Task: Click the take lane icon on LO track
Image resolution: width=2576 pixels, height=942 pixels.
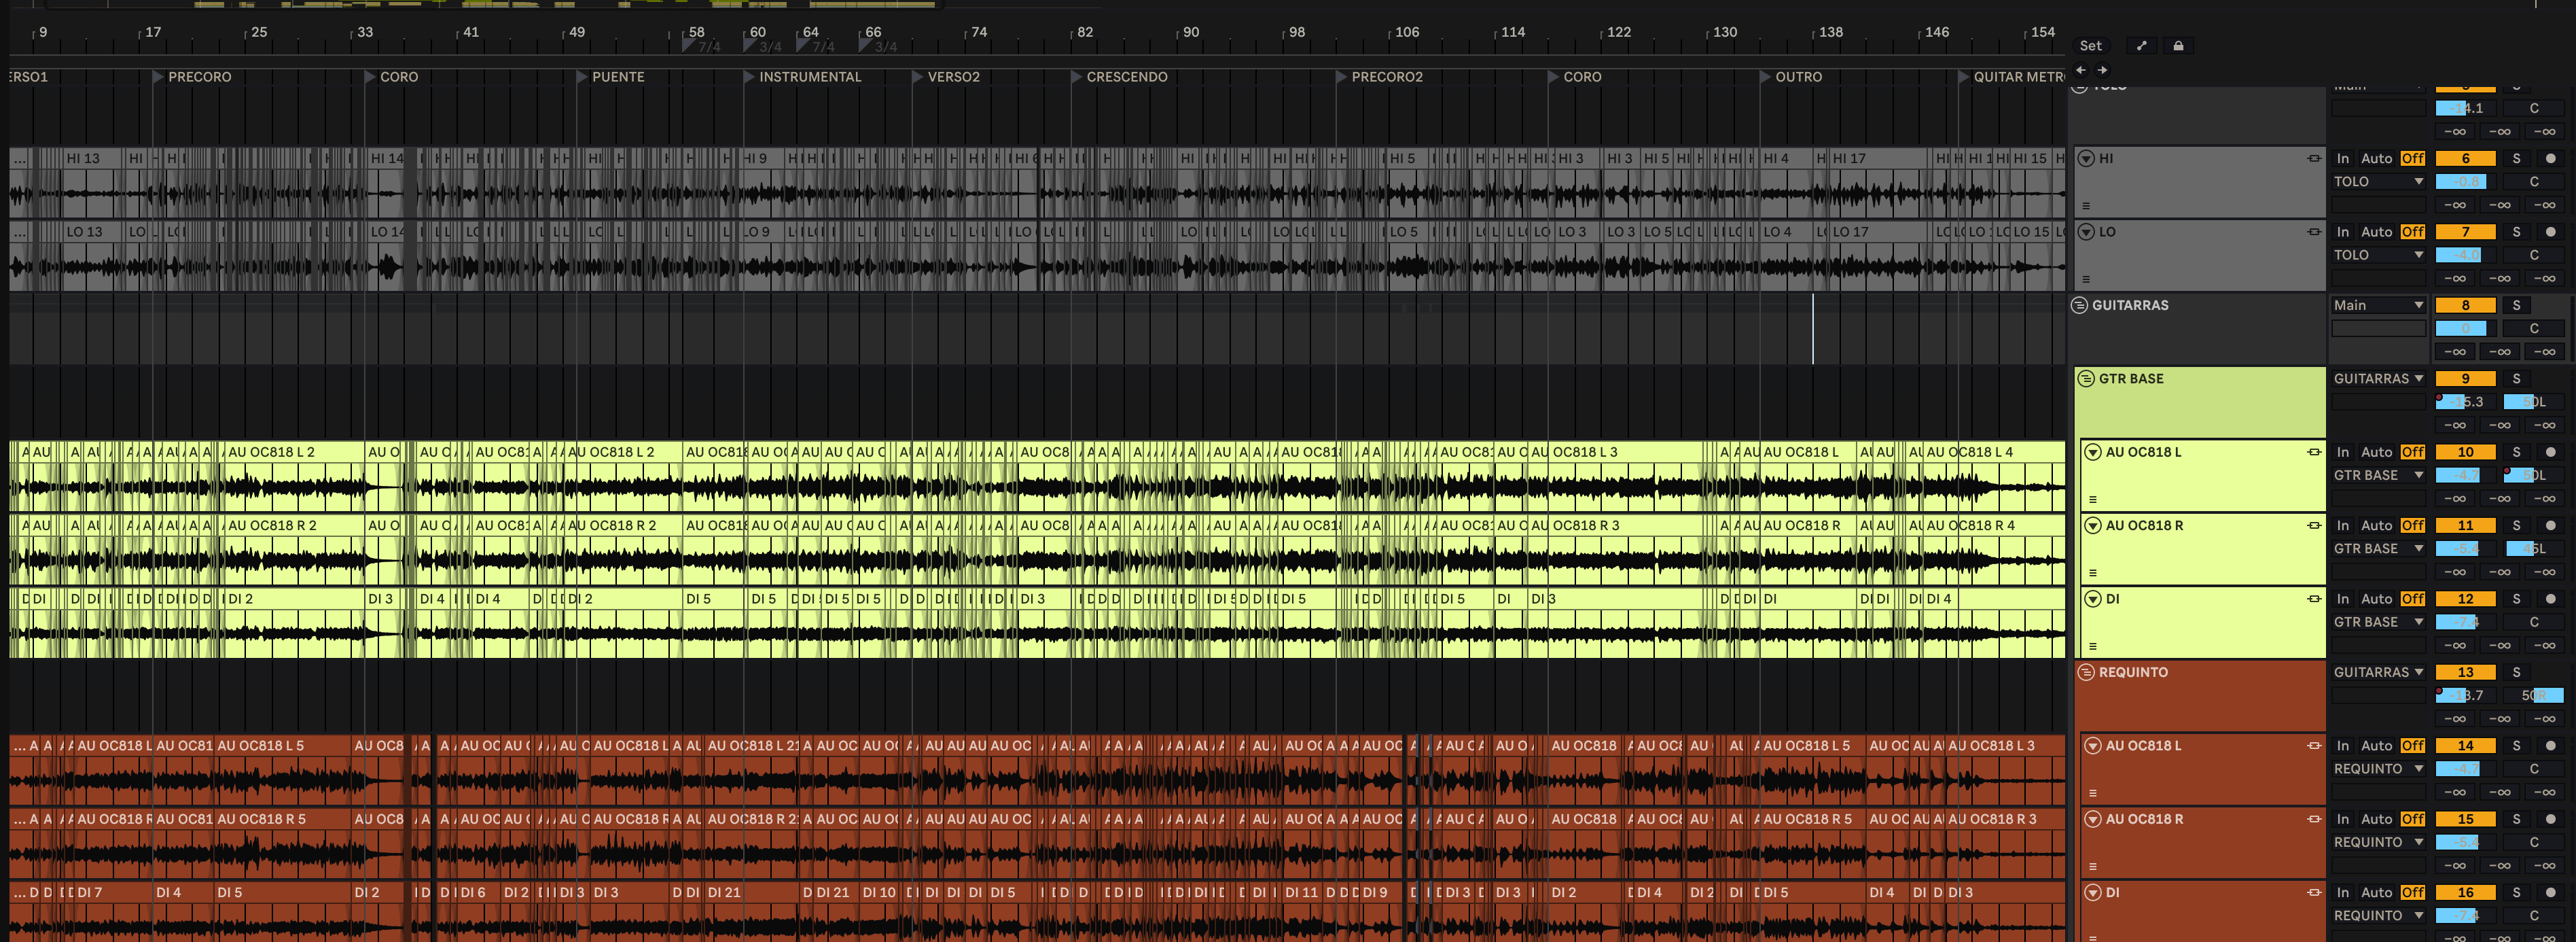Action: point(2314,232)
